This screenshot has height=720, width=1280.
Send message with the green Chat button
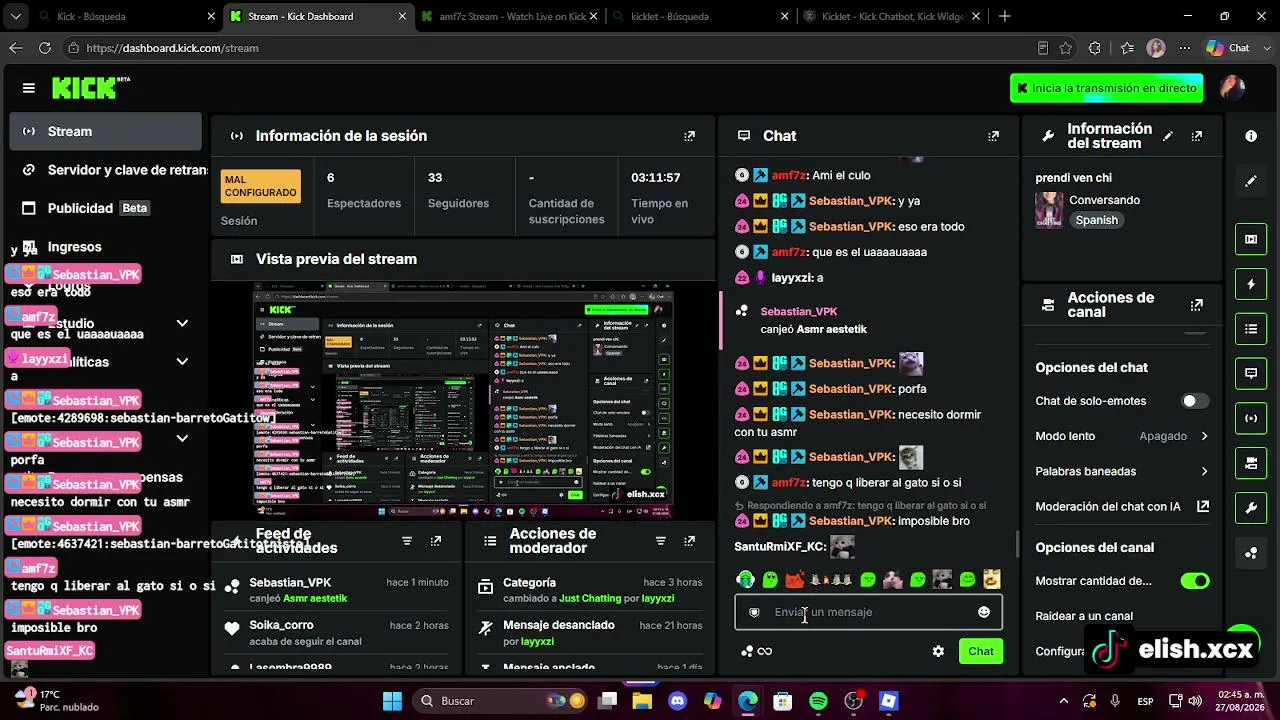981,651
